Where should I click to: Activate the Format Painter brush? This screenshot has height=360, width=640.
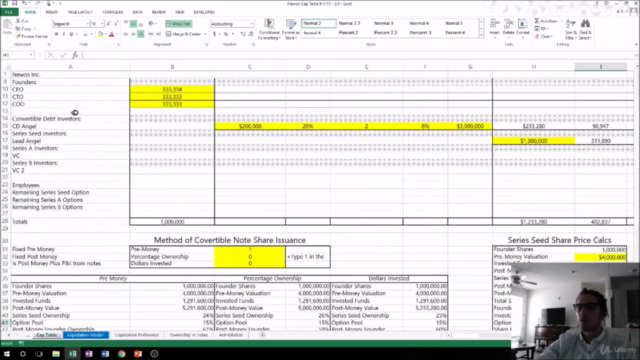point(32,36)
